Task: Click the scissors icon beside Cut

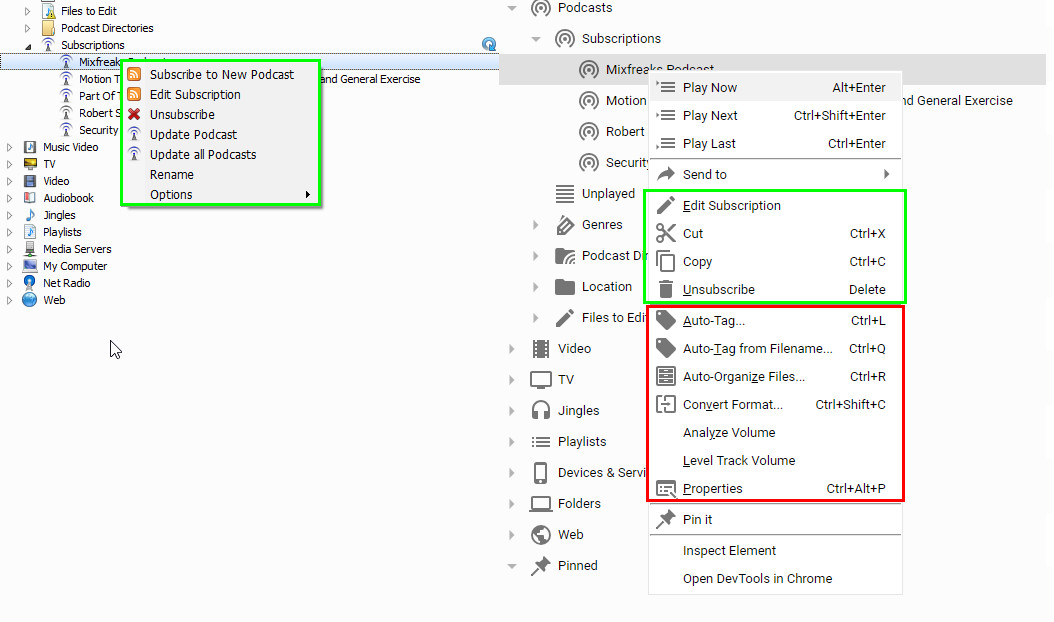Action: click(666, 233)
